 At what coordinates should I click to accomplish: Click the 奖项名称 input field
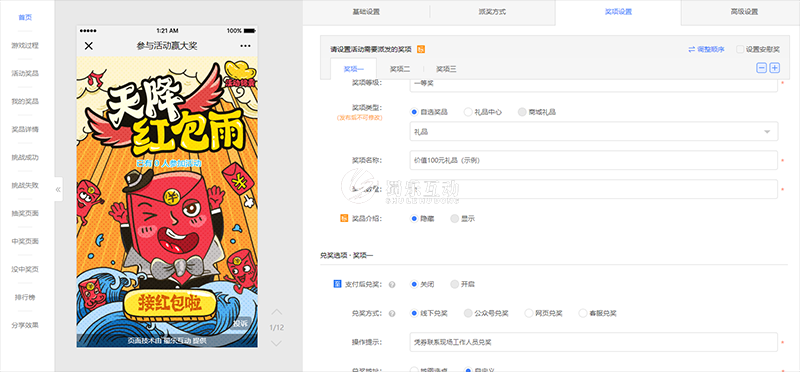[594, 160]
